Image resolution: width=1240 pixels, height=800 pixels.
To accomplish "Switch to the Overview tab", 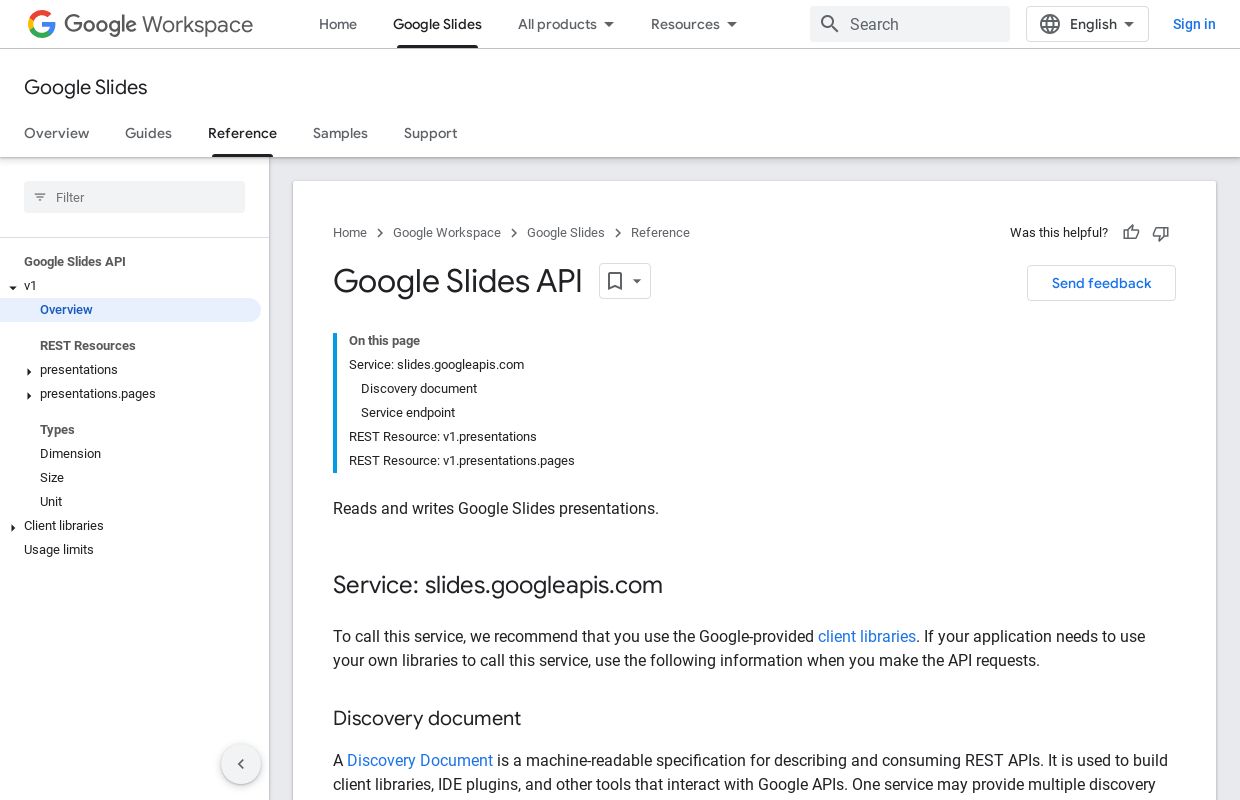I will pyautogui.click(x=56, y=133).
